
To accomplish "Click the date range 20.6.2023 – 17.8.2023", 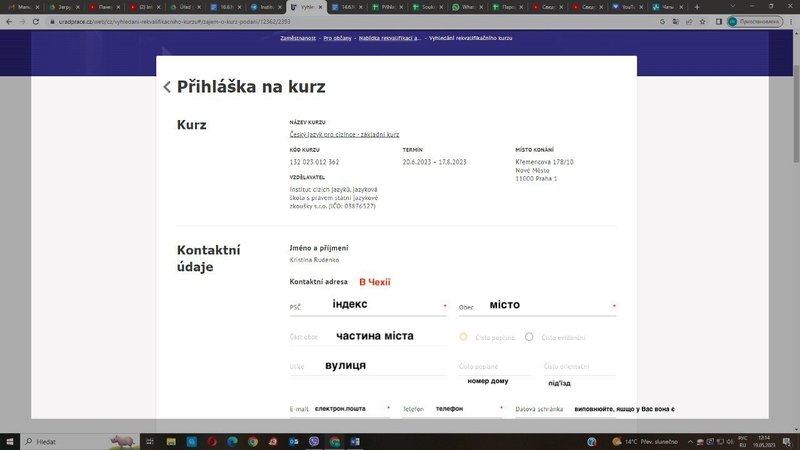I will (434, 162).
